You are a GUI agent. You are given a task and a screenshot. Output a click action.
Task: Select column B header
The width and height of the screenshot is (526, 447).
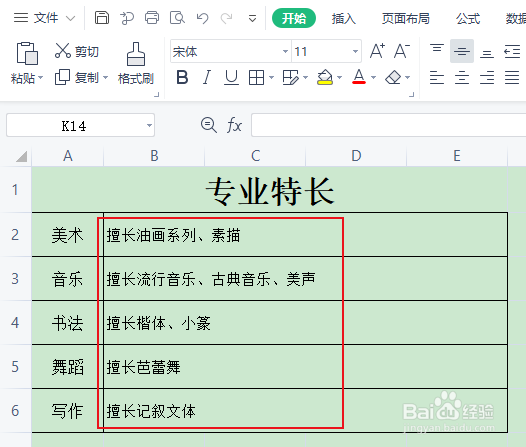(x=154, y=156)
